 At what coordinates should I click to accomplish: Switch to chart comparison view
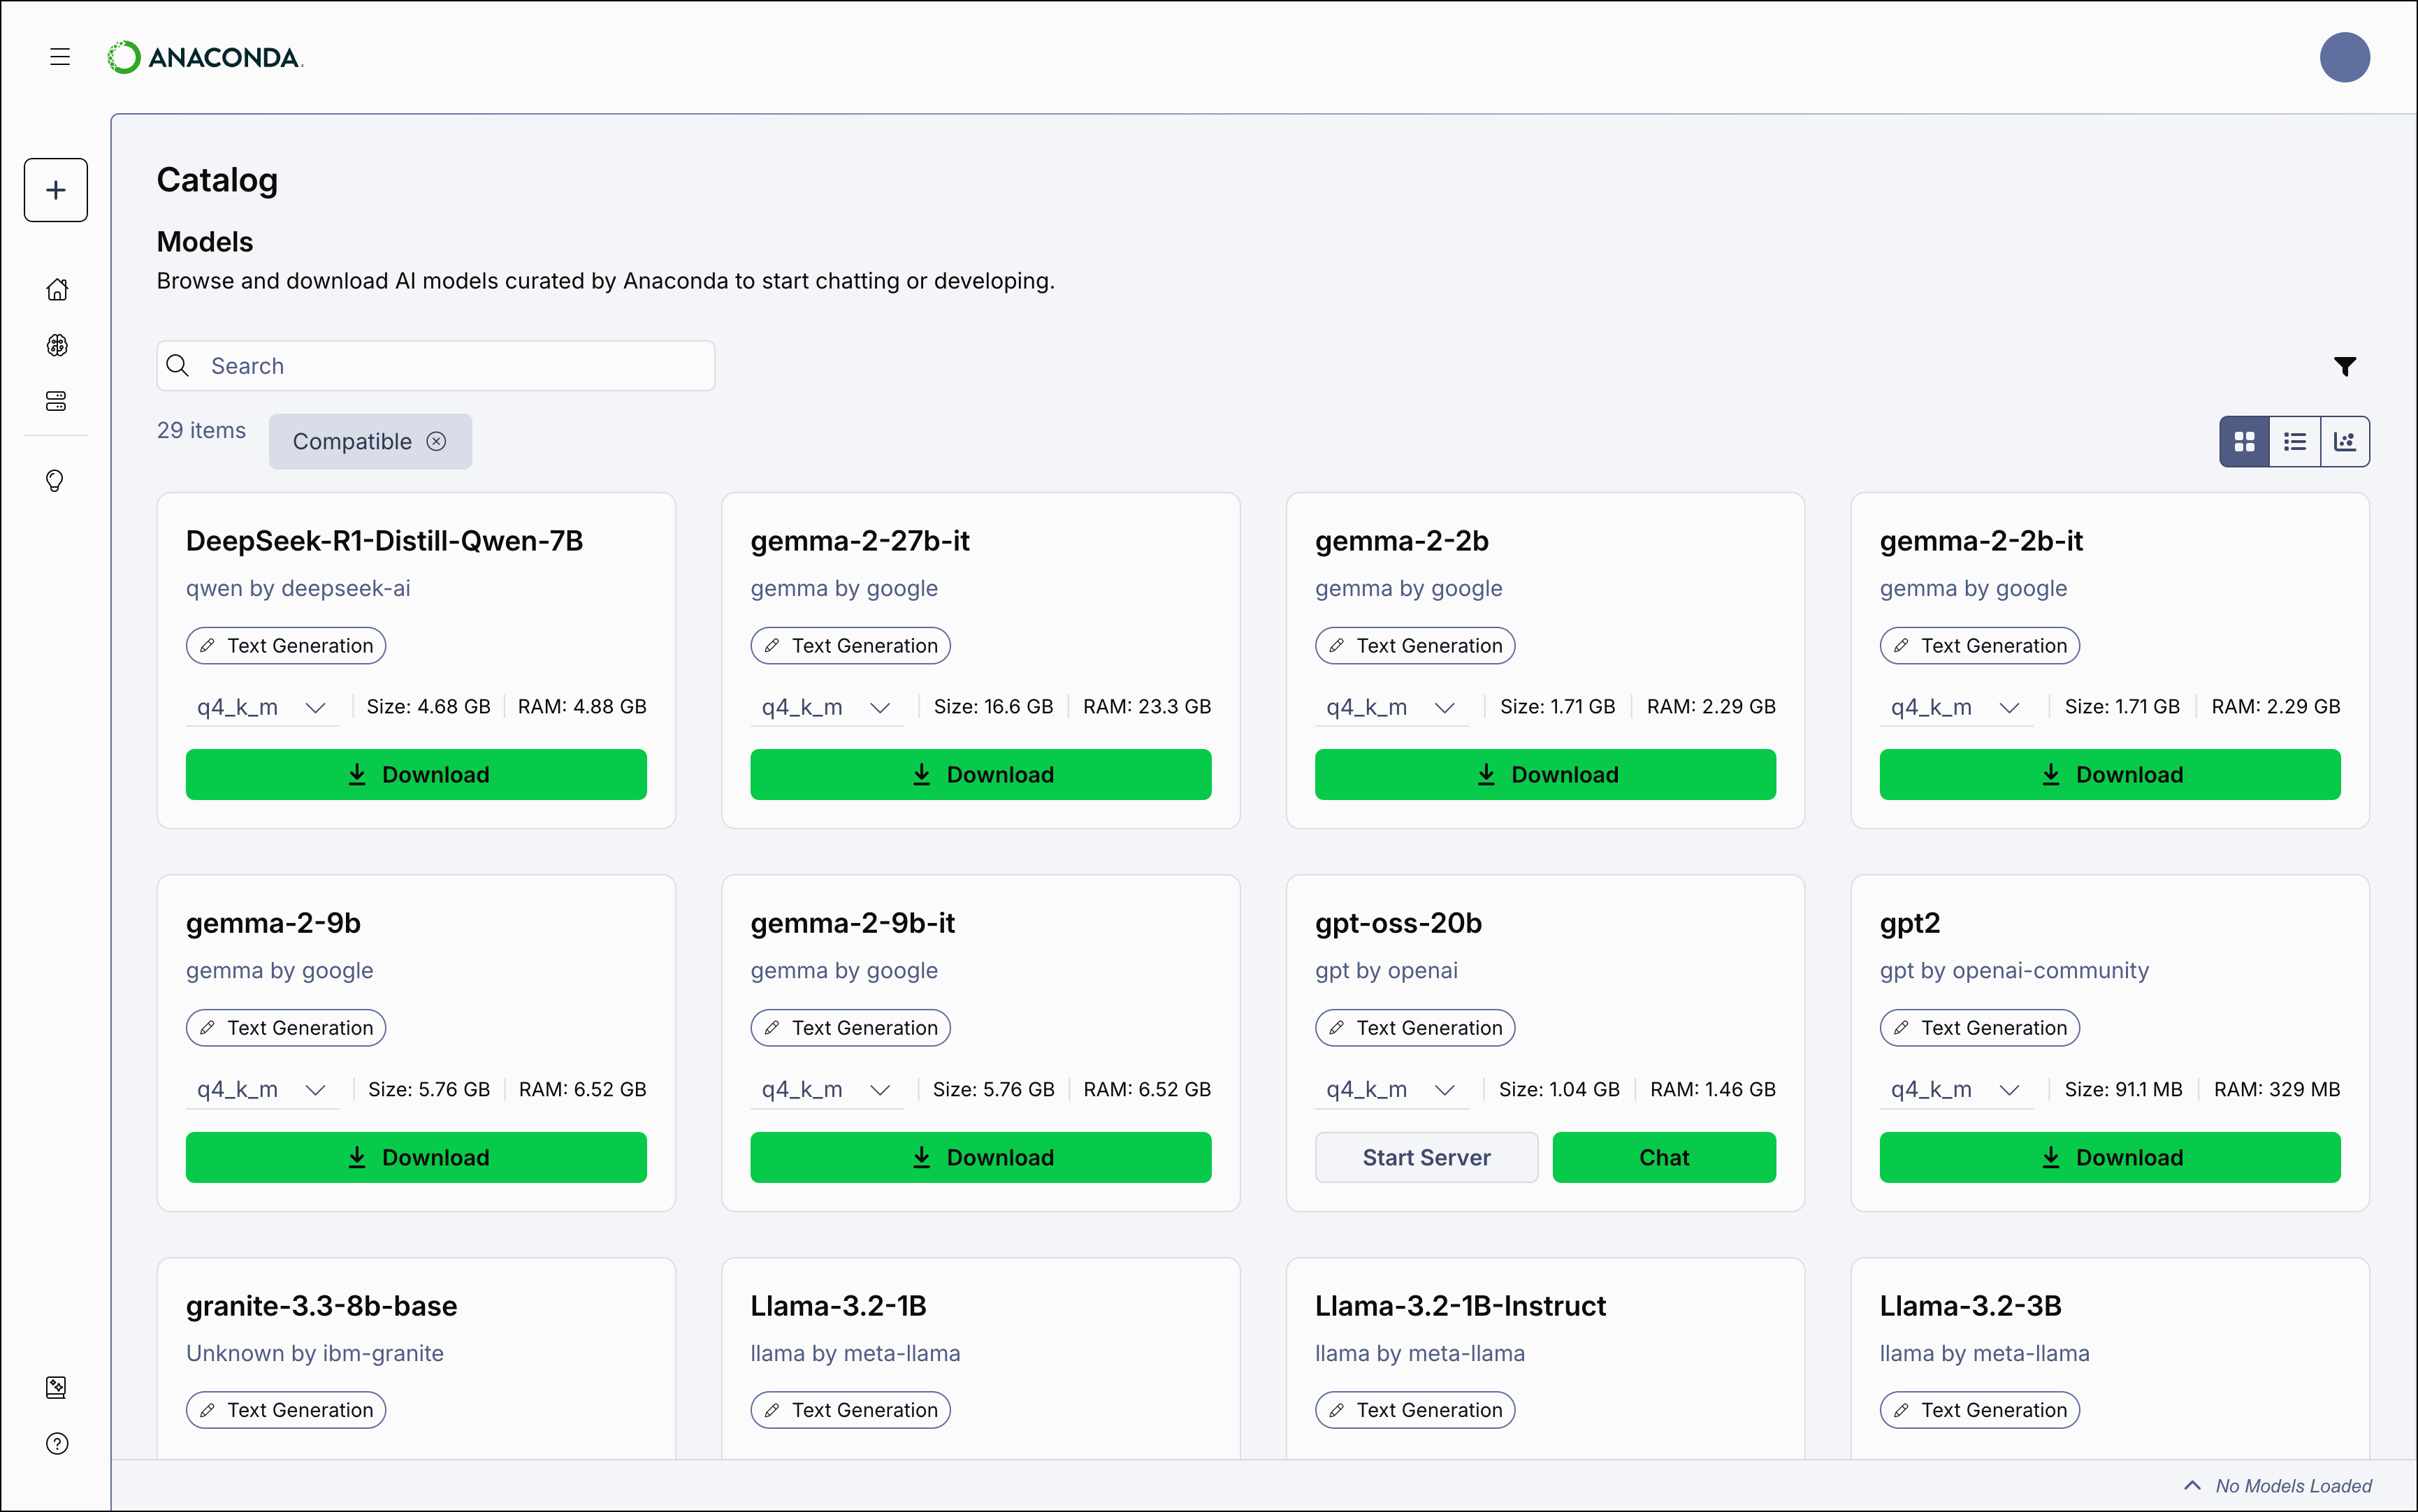coord(2344,440)
